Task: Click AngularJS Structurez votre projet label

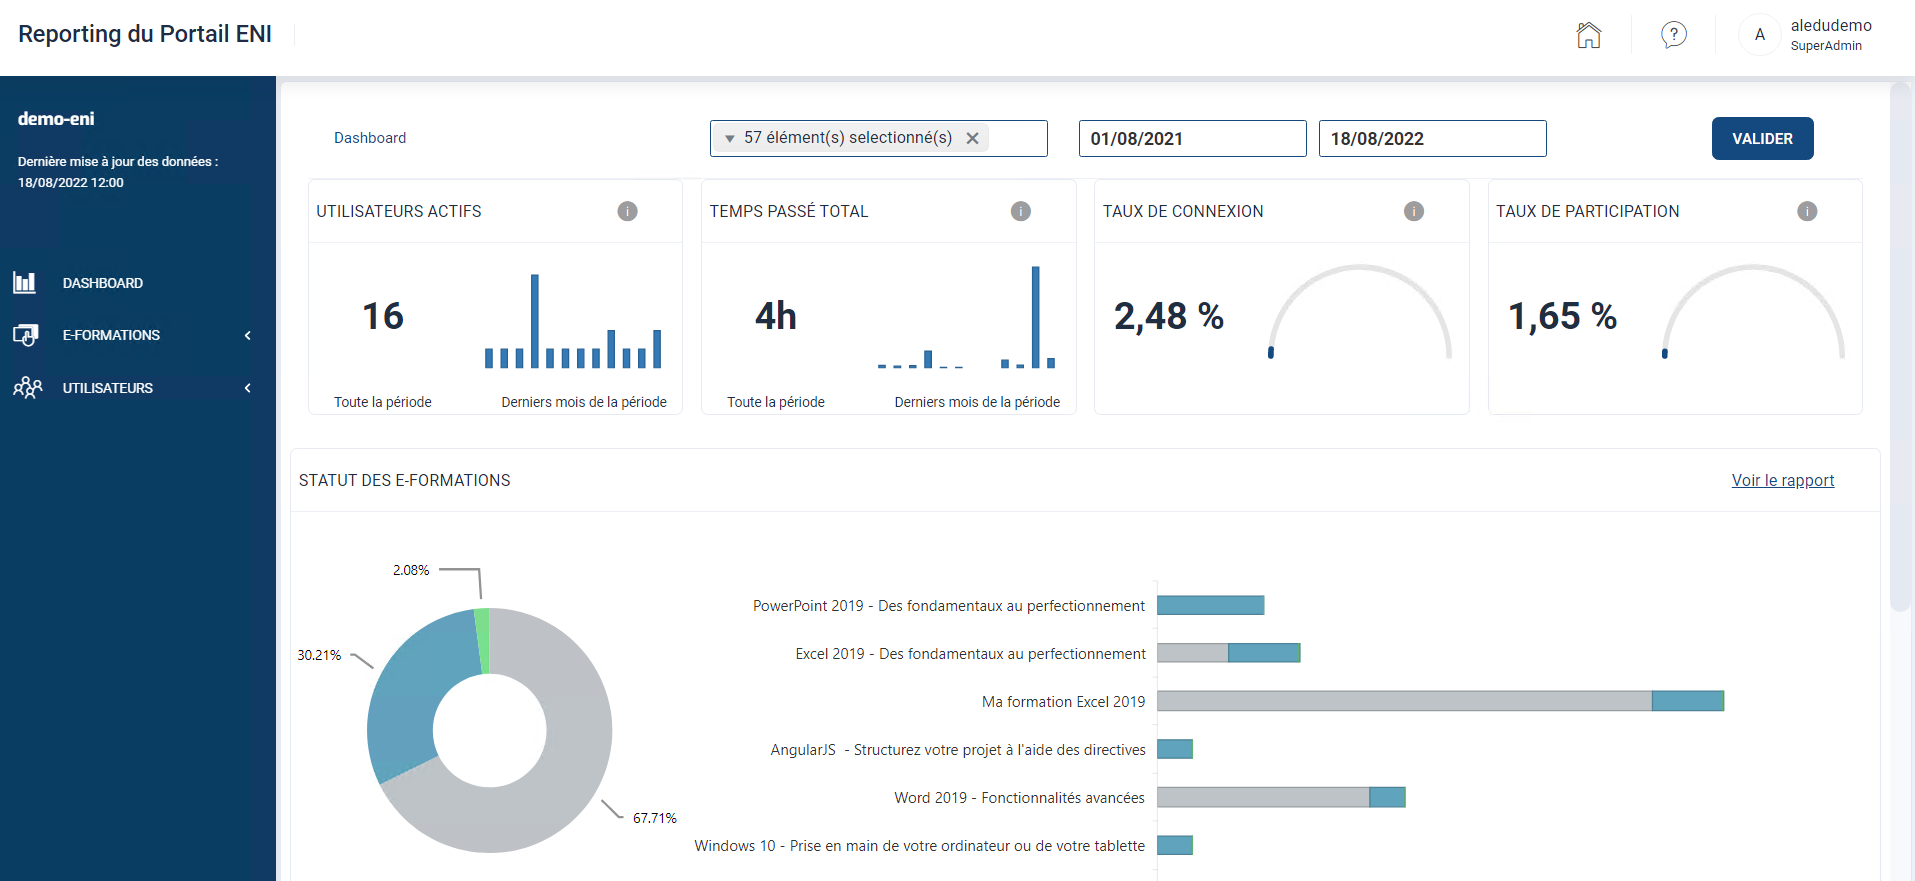Action: (958, 750)
